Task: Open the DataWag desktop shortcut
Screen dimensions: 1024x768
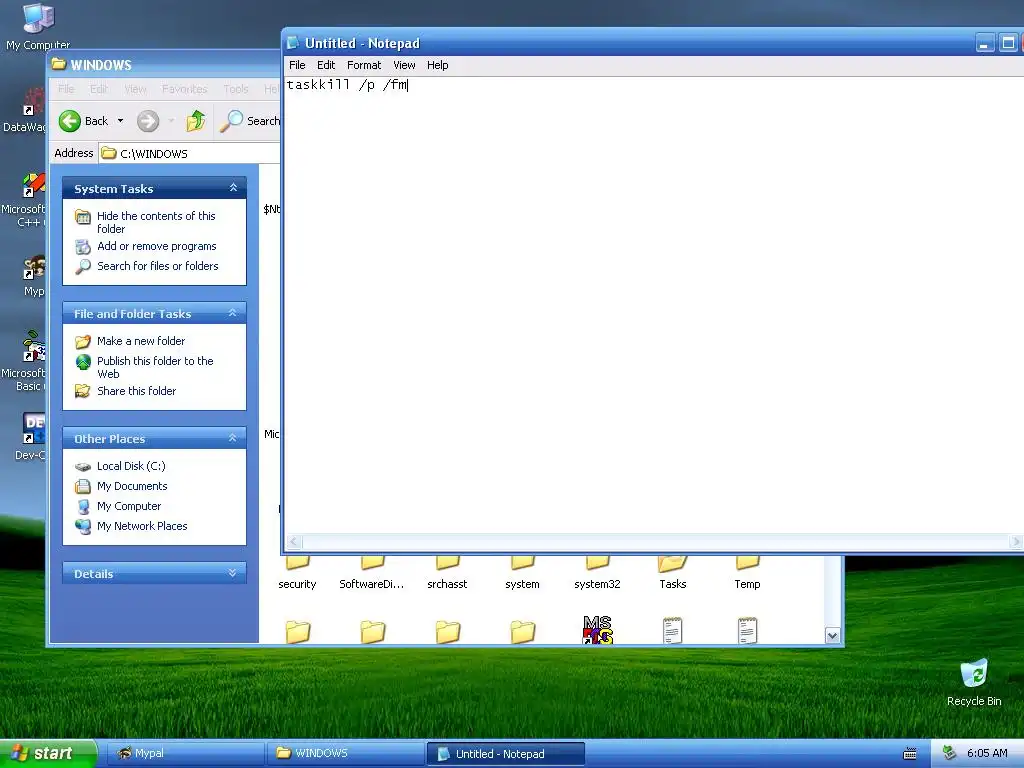Action: click(x=33, y=104)
